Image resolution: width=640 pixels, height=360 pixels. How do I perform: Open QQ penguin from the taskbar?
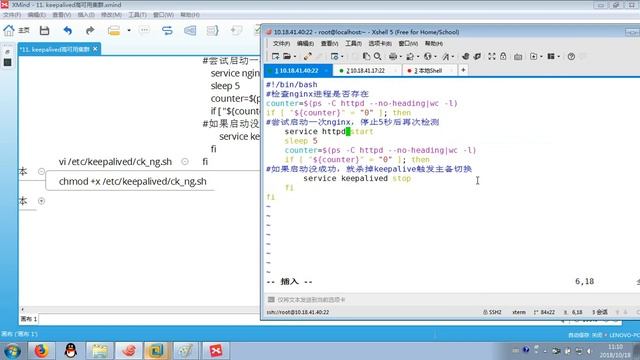[x=71, y=351]
